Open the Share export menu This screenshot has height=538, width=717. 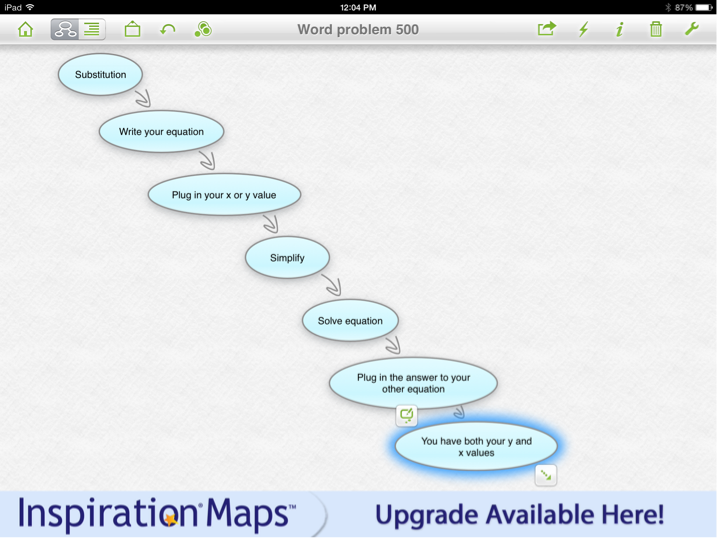tap(546, 29)
